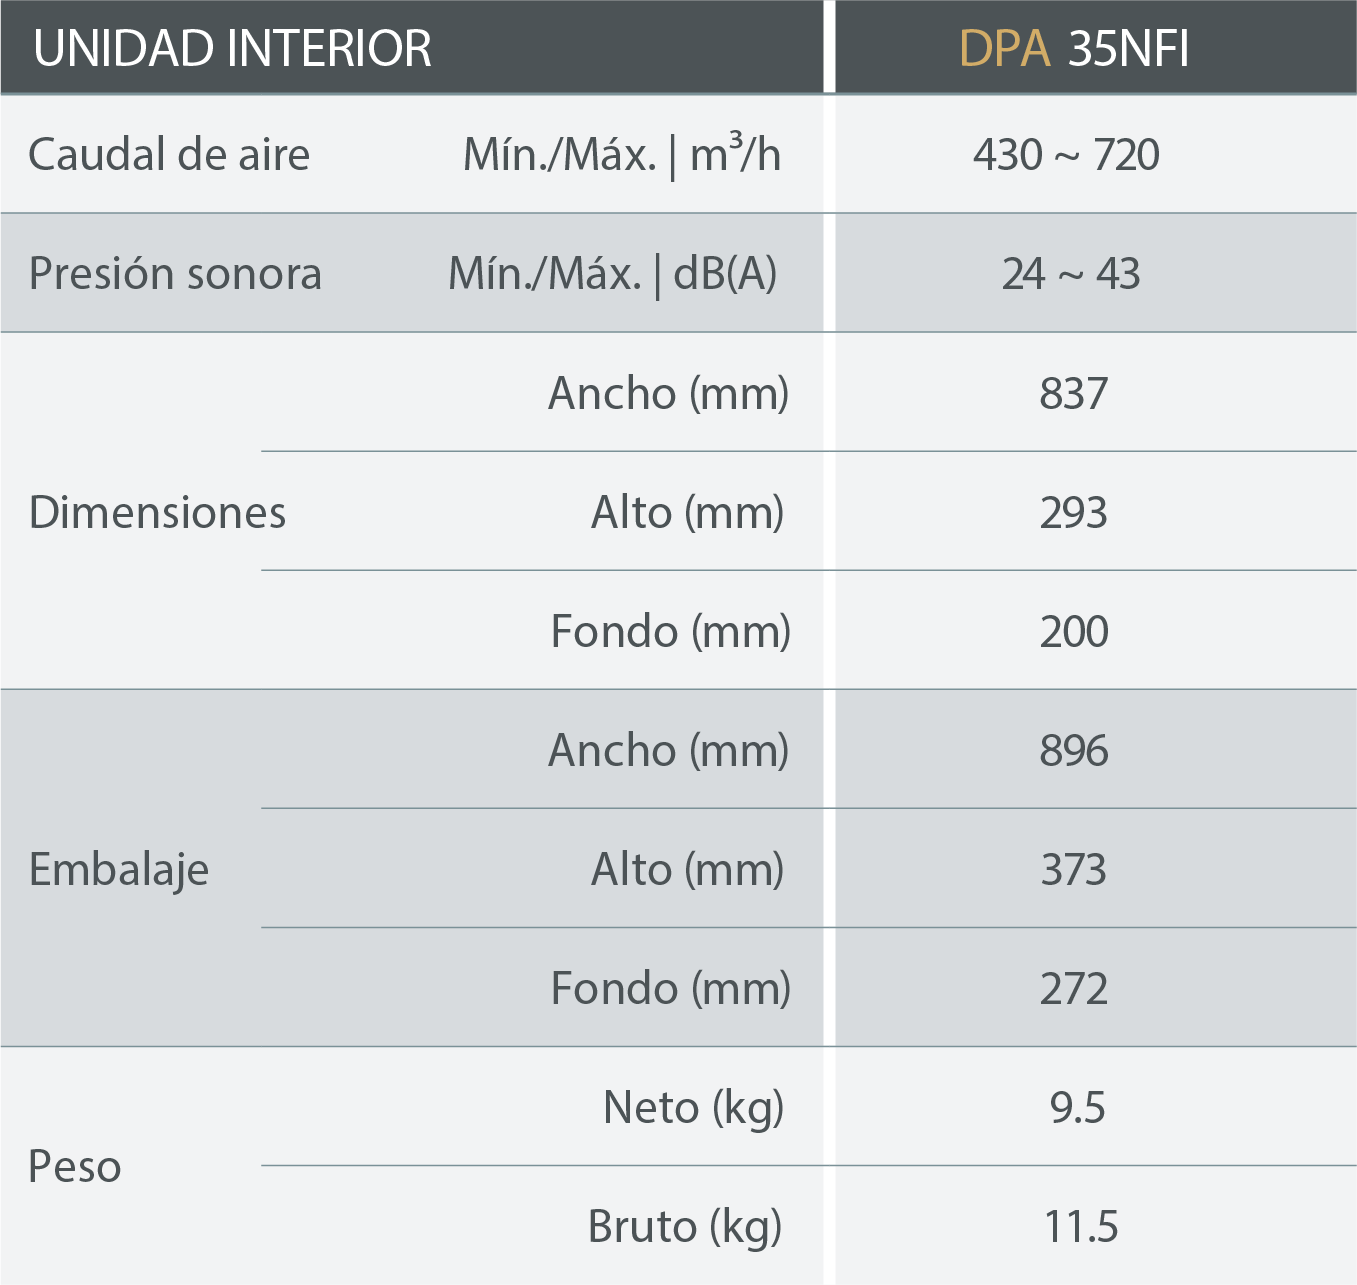Click the UNIDAD INTERIOR header

click(232, 48)
